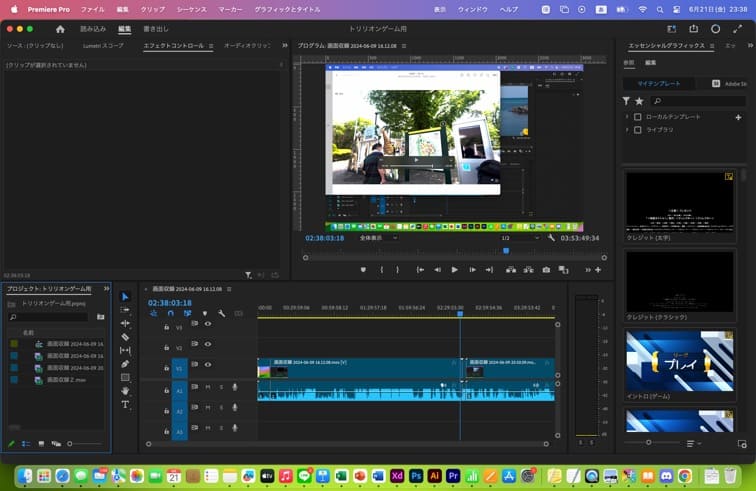Adjust project panel thumbnail zoom slider
This screenshot has width=756, height=491.
click(x=70, y=443)
